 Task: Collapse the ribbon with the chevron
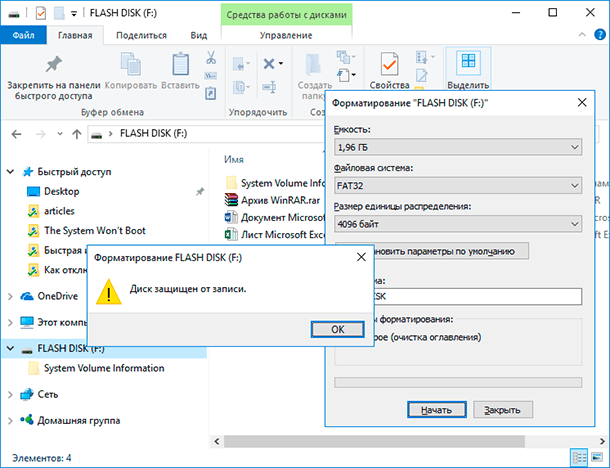[582, 35]
